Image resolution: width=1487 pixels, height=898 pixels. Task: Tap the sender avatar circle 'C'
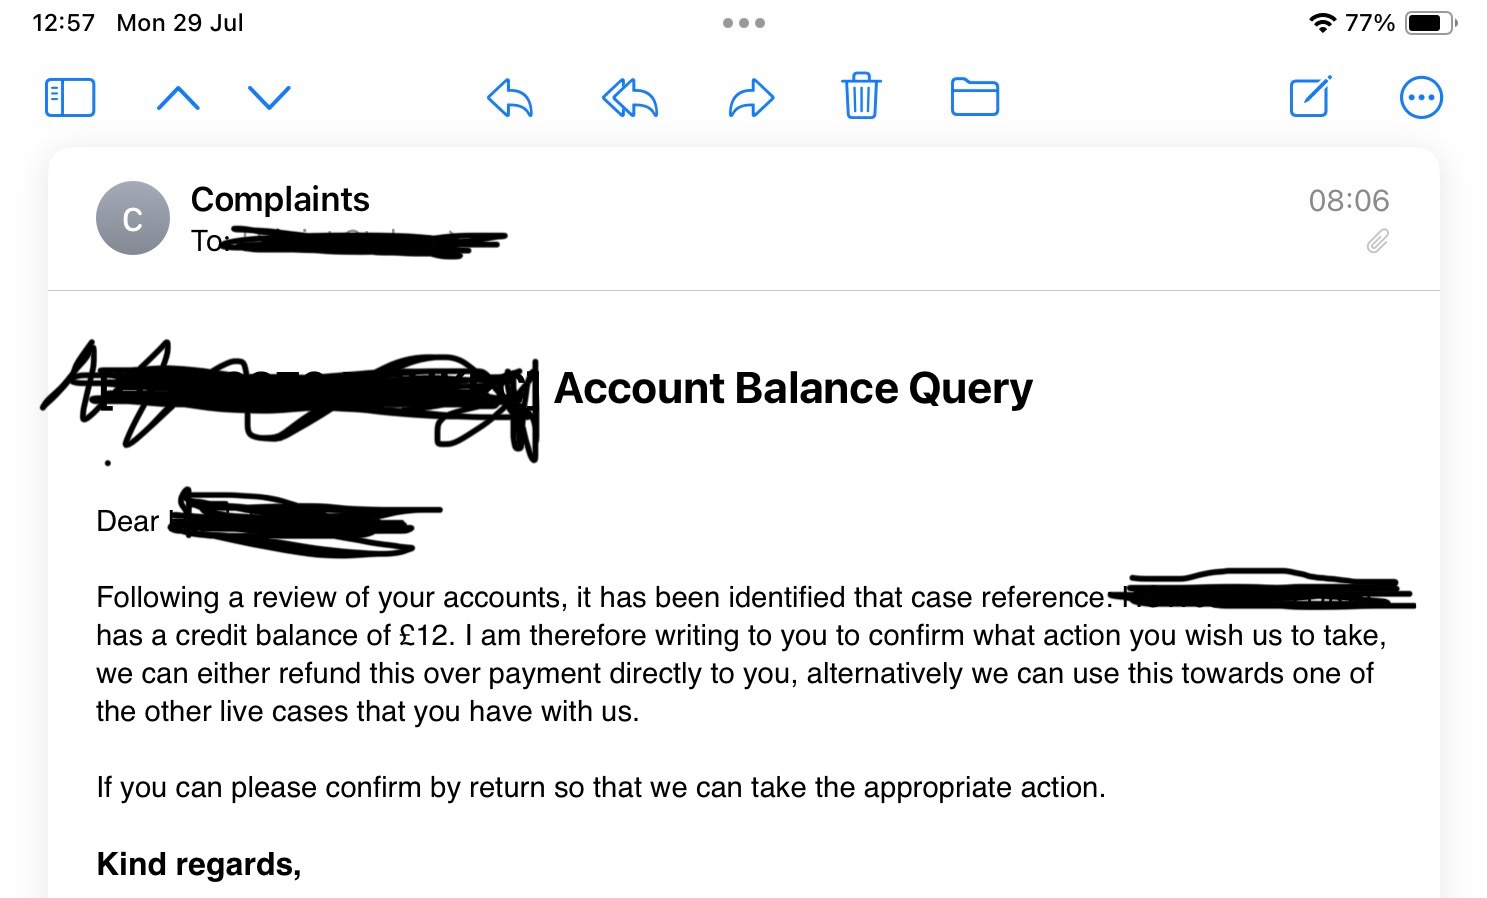[132, 218]
